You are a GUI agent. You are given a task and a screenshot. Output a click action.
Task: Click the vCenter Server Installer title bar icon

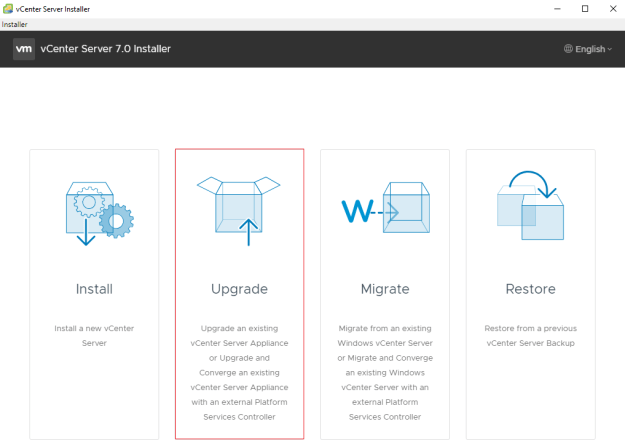[x=8, y=9]
